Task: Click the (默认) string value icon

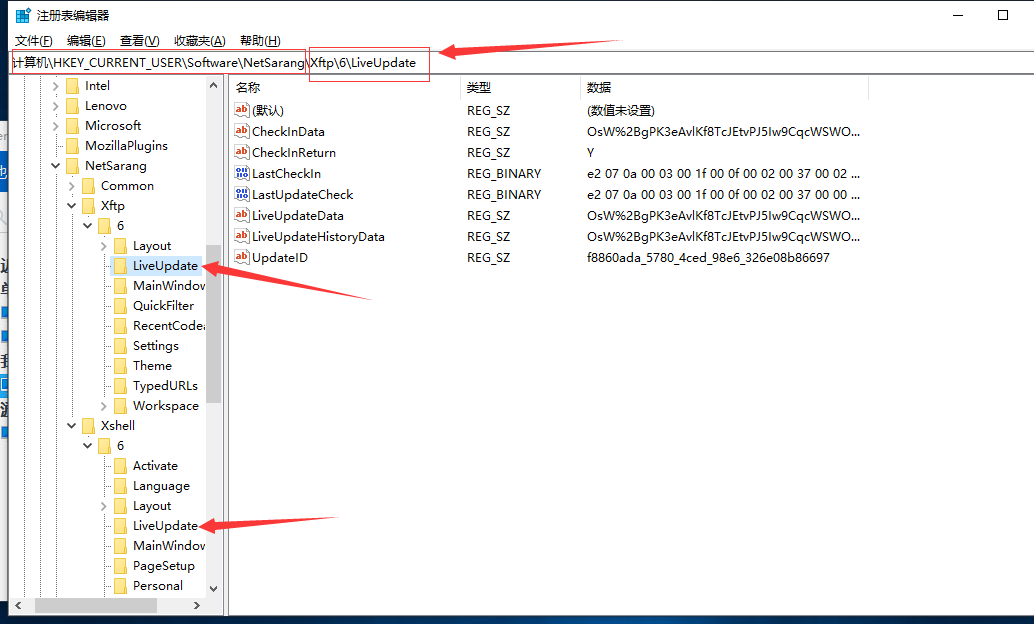Action: tap(242, 110)
